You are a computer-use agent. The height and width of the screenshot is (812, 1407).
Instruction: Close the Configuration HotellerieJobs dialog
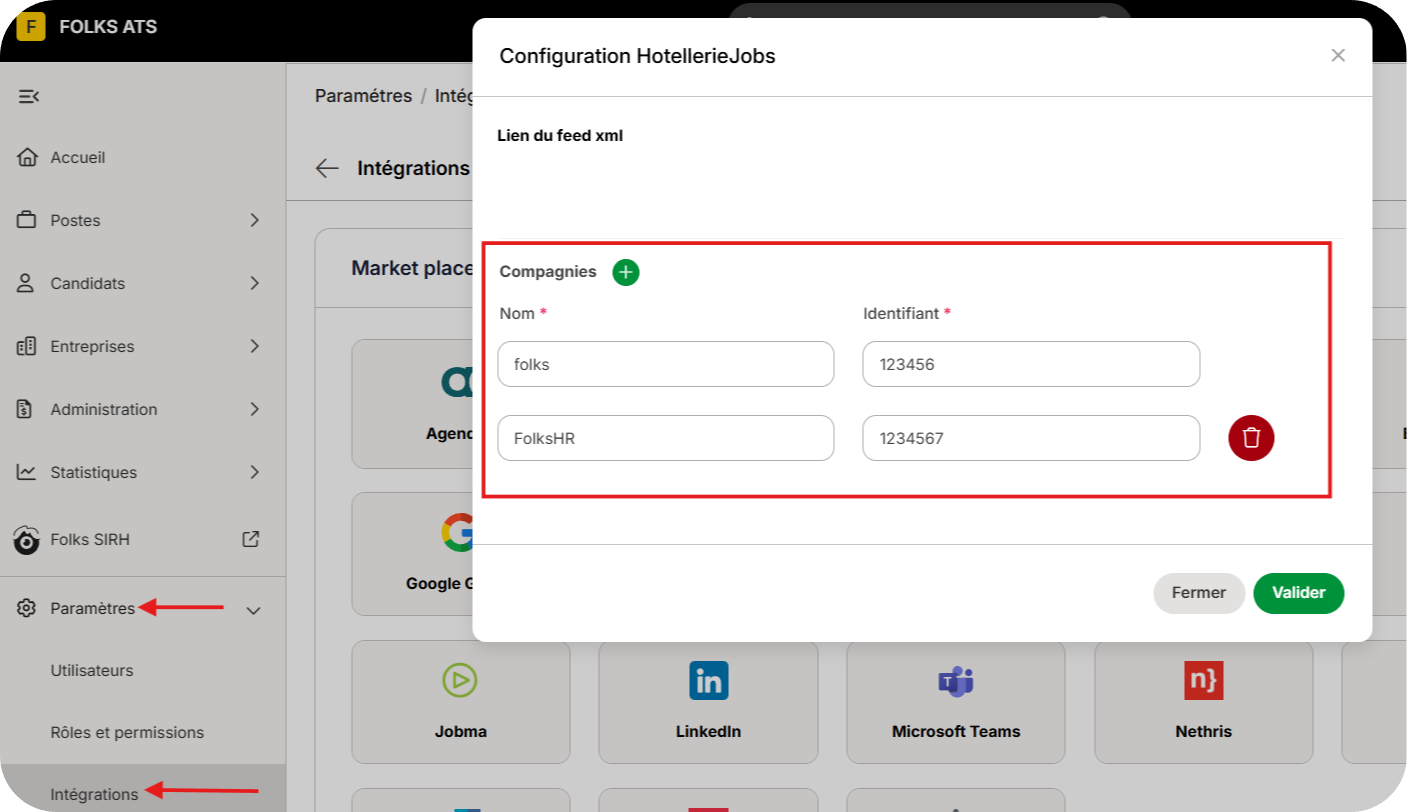1338,56
